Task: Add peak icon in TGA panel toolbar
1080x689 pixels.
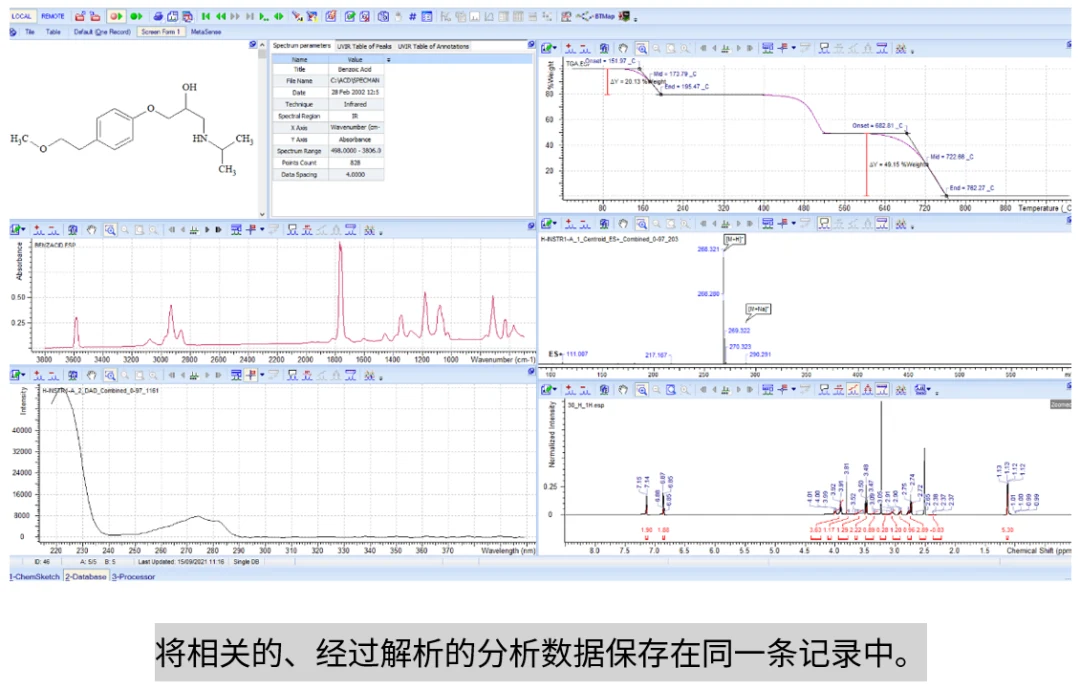Action: click(570, 48)
